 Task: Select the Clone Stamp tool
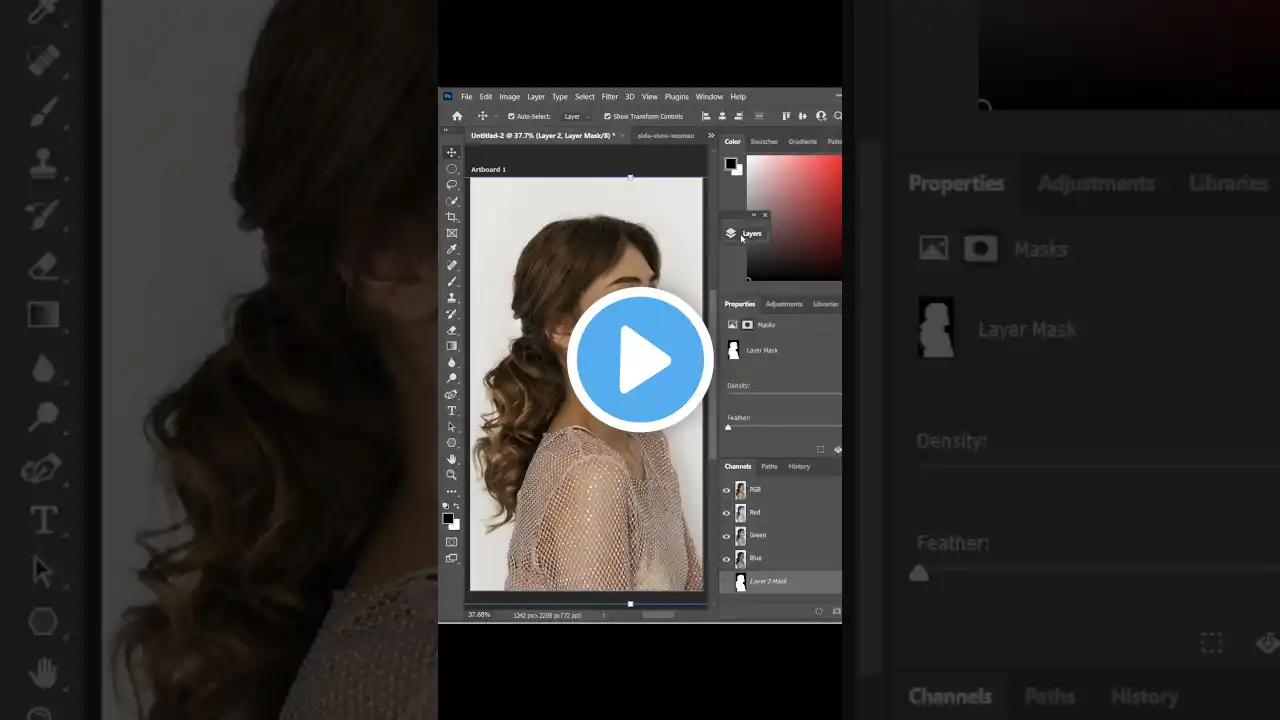click(452, 298)
